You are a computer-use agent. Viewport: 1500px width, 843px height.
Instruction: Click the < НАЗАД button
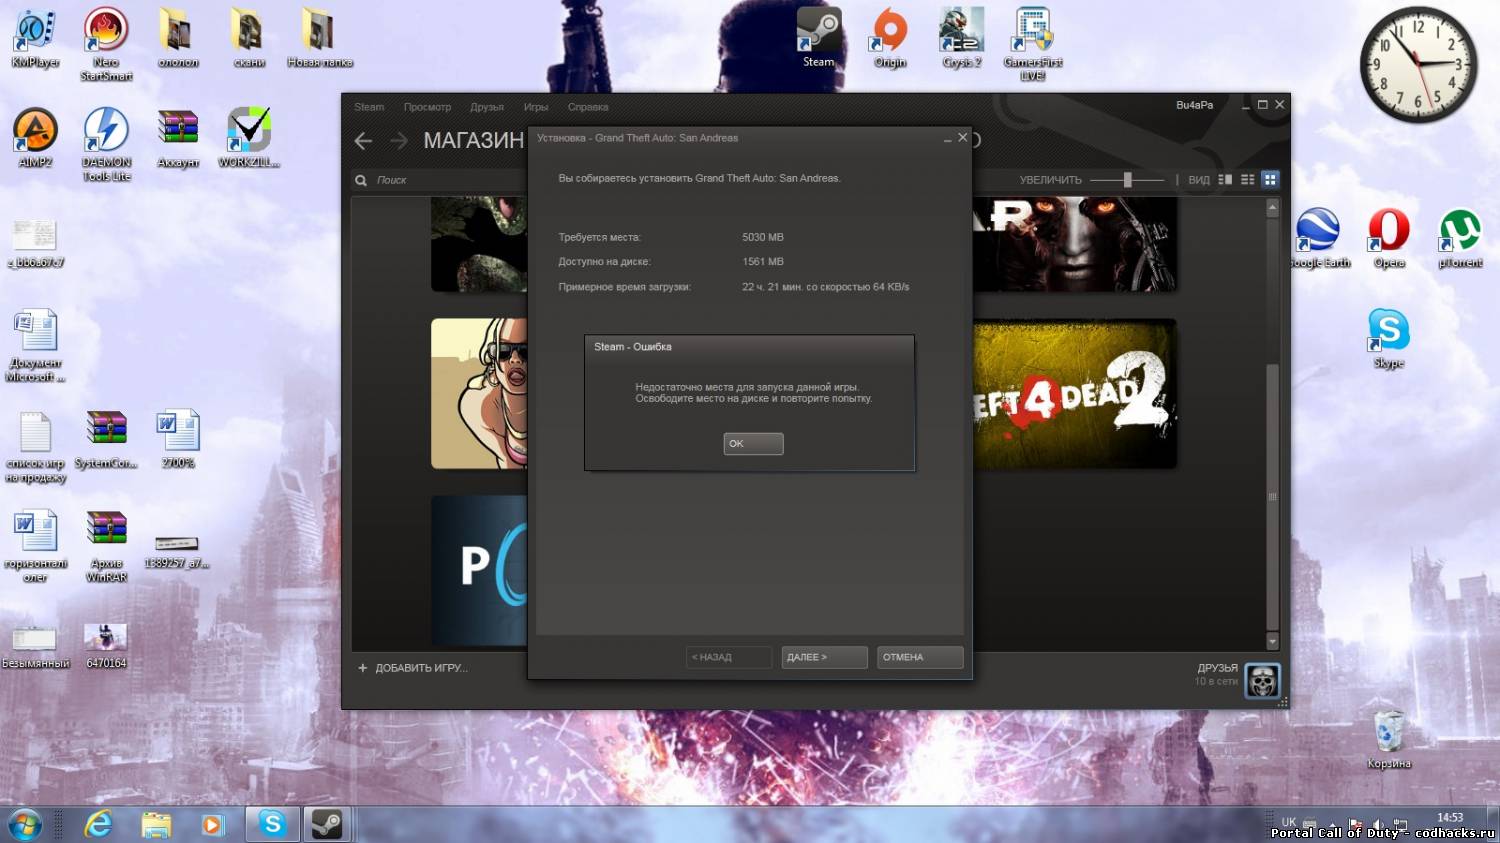pos(729,657)
